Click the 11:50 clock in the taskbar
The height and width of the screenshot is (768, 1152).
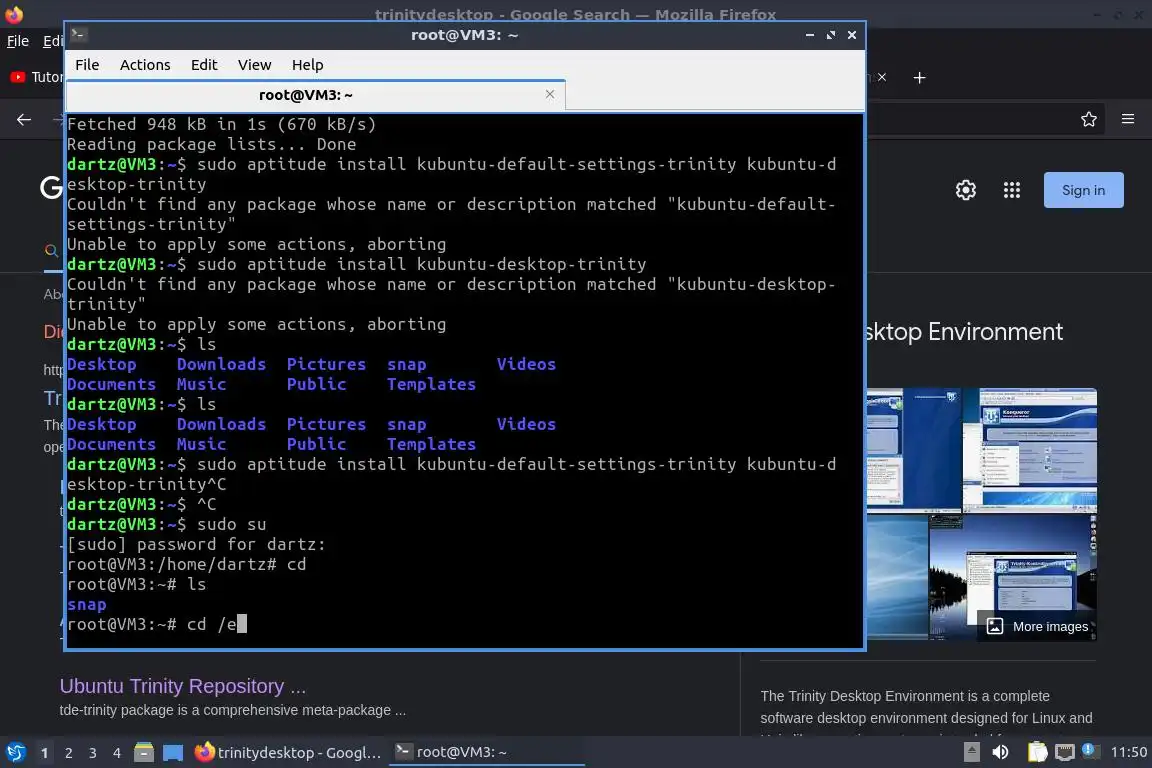1128,752
